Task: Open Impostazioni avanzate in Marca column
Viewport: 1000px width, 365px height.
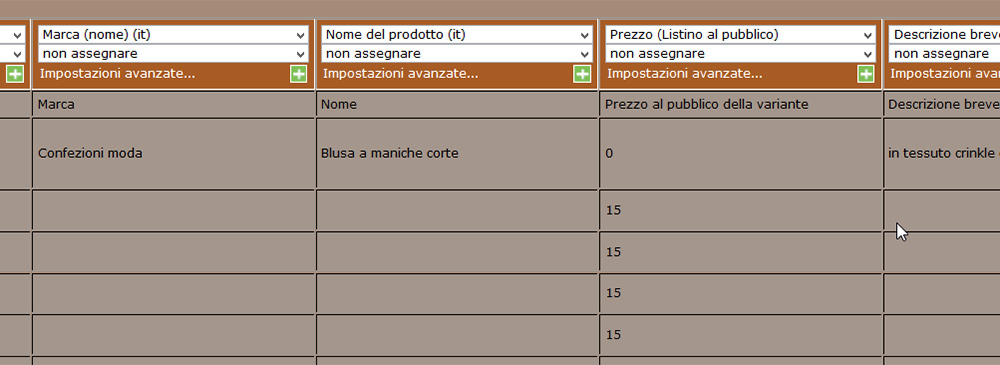Action: coord(117,74)
